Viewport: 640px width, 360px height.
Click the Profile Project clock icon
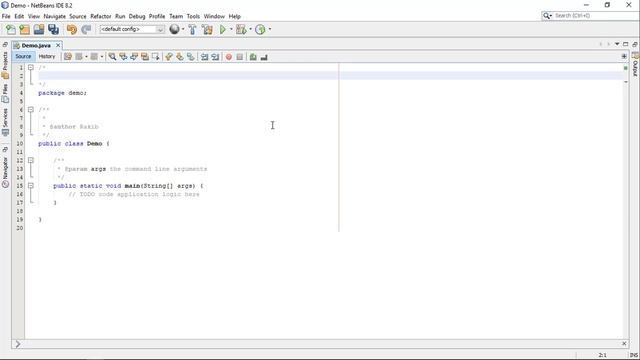(x=260, y=29)
